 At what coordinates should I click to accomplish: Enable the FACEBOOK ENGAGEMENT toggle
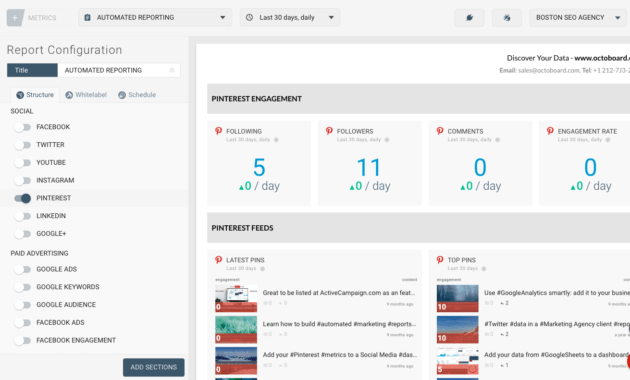pos(22,340)
